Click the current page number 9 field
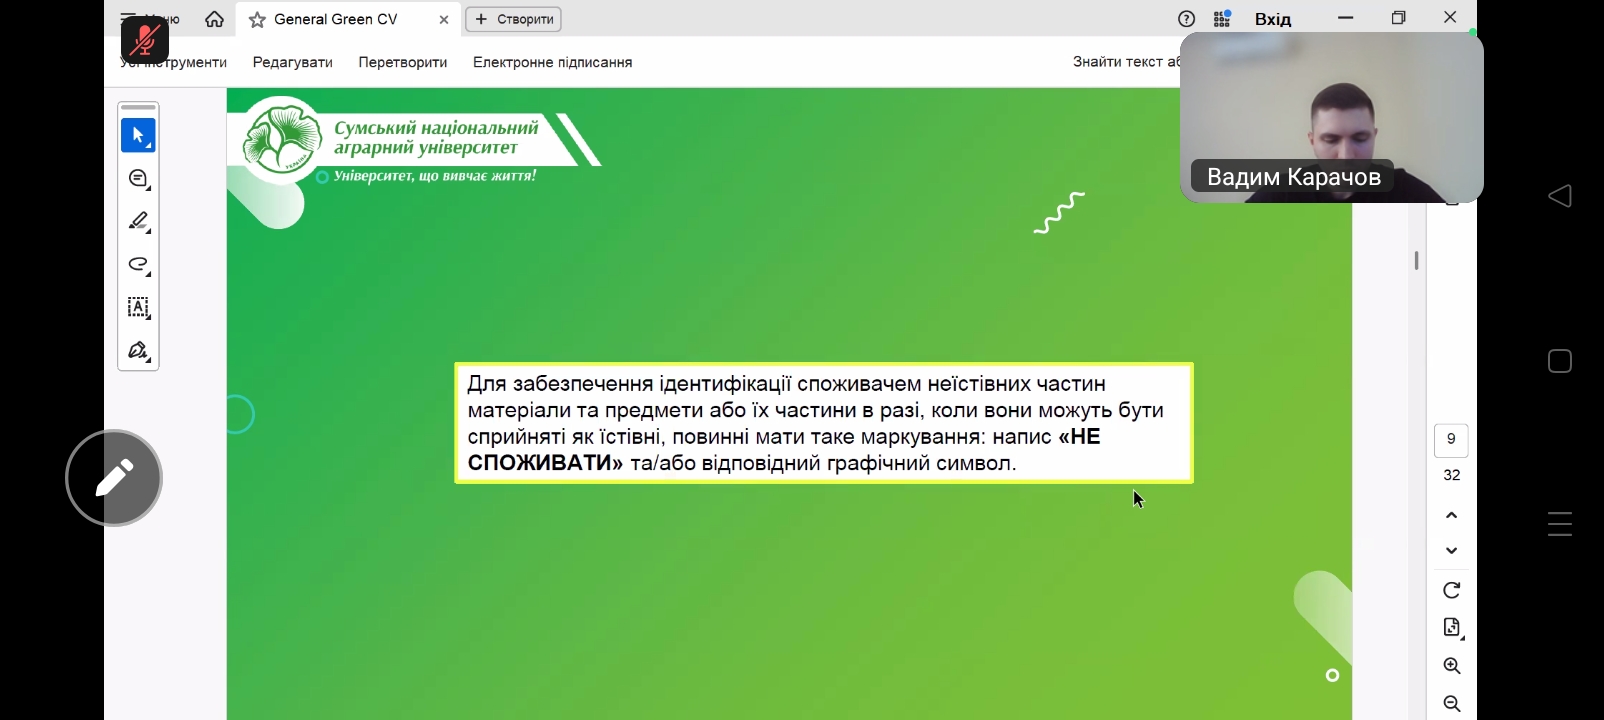Image resolution: width=1604 pixels, height=720 pixels. coord(1451,439)
